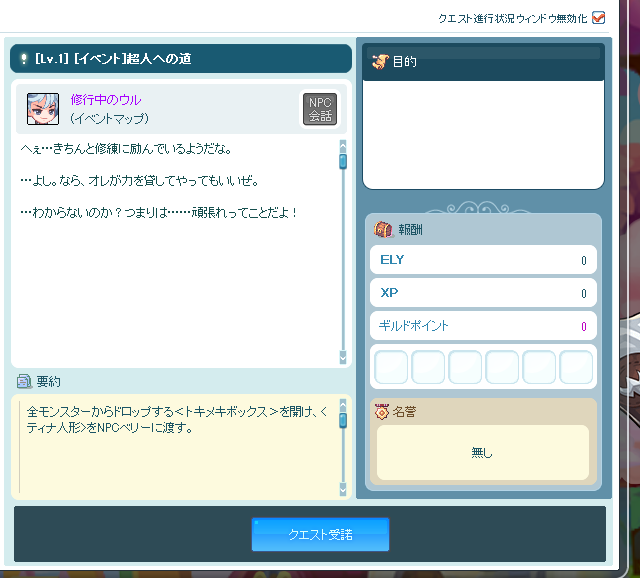Image resolution: width=640 pixels, height=578 pixels.
Task: Click the quest exclamation icon in title
Action: click(x=24, y=59)
